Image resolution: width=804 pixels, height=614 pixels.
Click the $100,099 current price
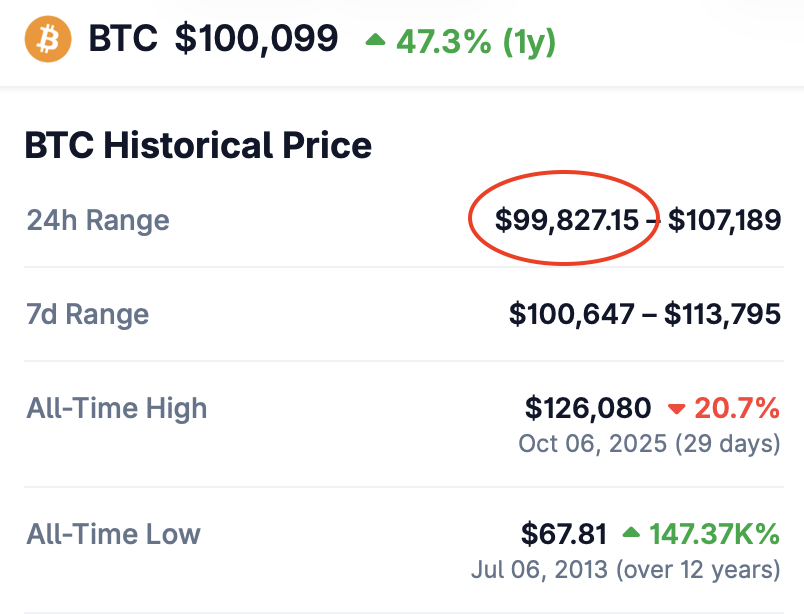pyautogui.click(x=256, y=39)
